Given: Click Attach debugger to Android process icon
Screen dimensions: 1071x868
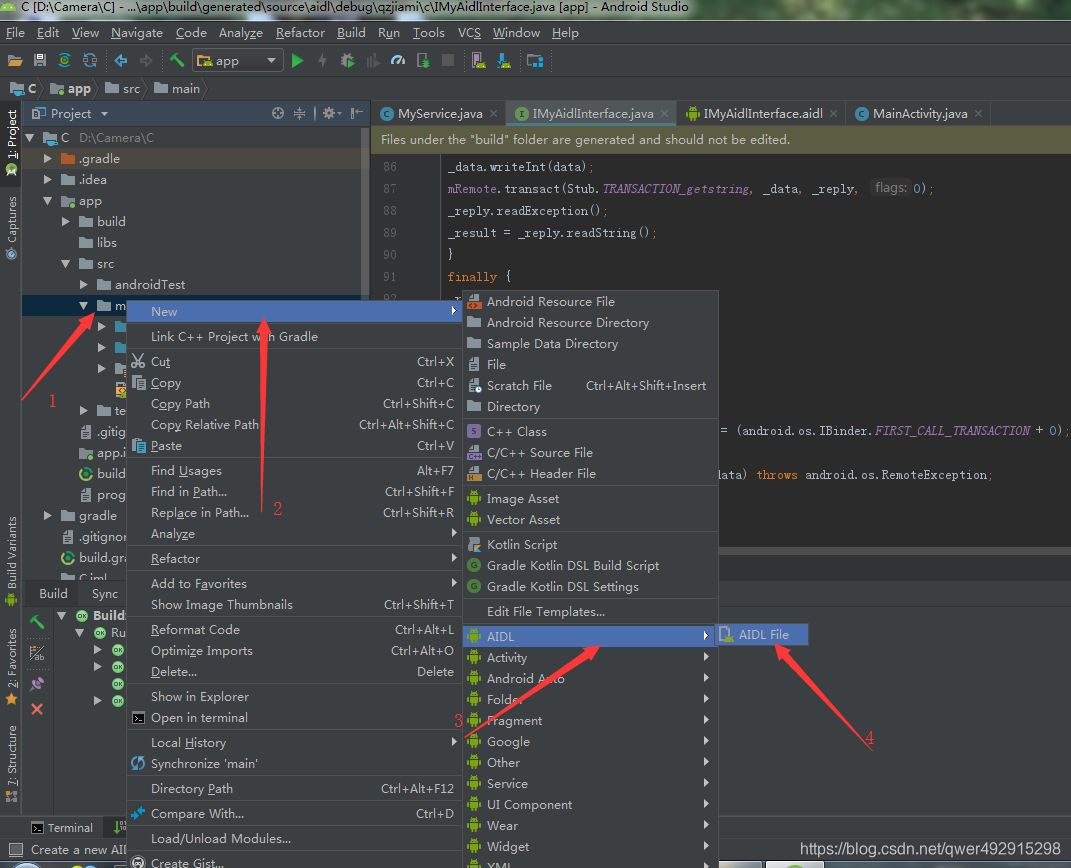Looking at the screenshot, I should [x=423, y=61].
